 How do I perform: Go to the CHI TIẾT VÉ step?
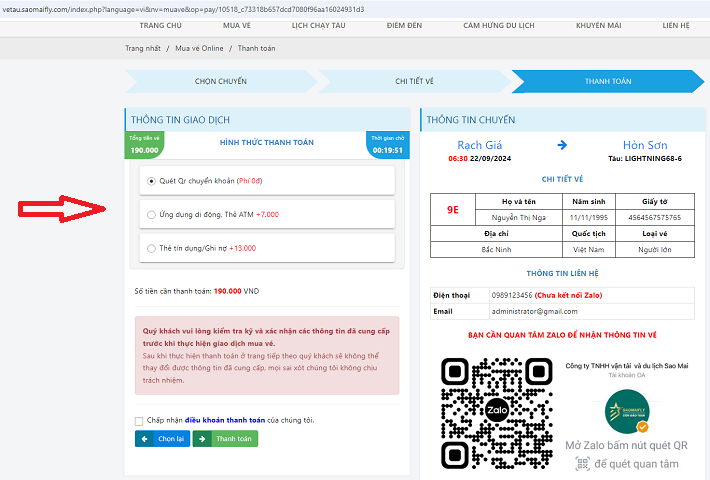[414, 82]
